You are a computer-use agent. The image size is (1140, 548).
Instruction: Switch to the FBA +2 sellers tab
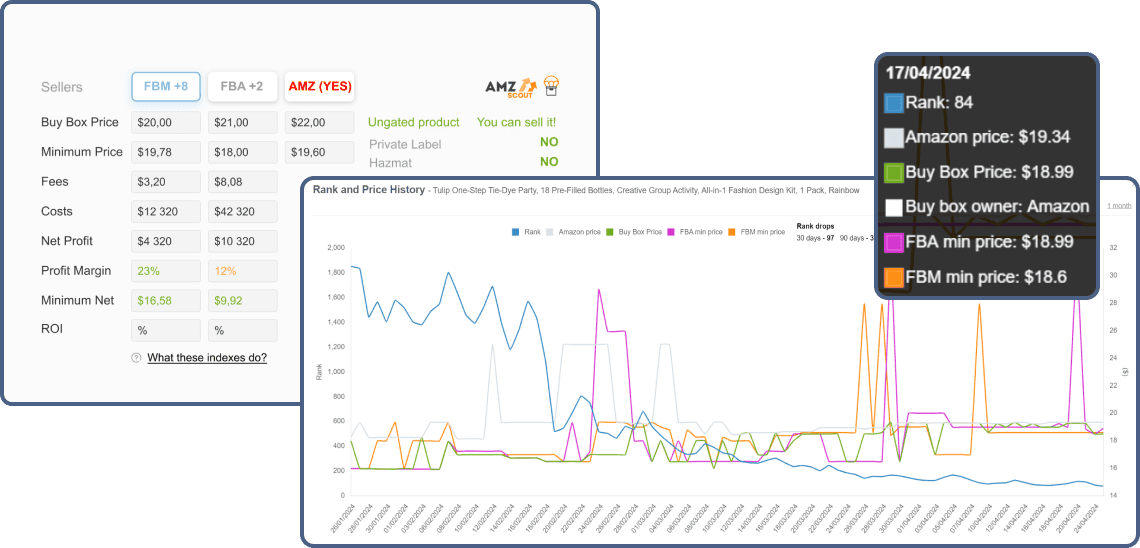coord(243,86)
